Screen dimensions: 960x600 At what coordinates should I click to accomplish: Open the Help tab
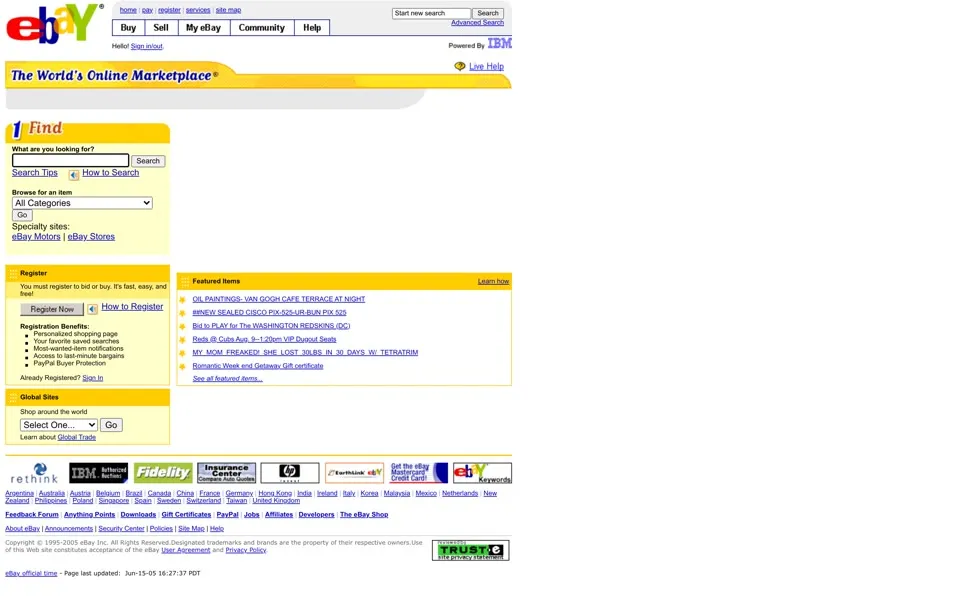tap(312, 28)
